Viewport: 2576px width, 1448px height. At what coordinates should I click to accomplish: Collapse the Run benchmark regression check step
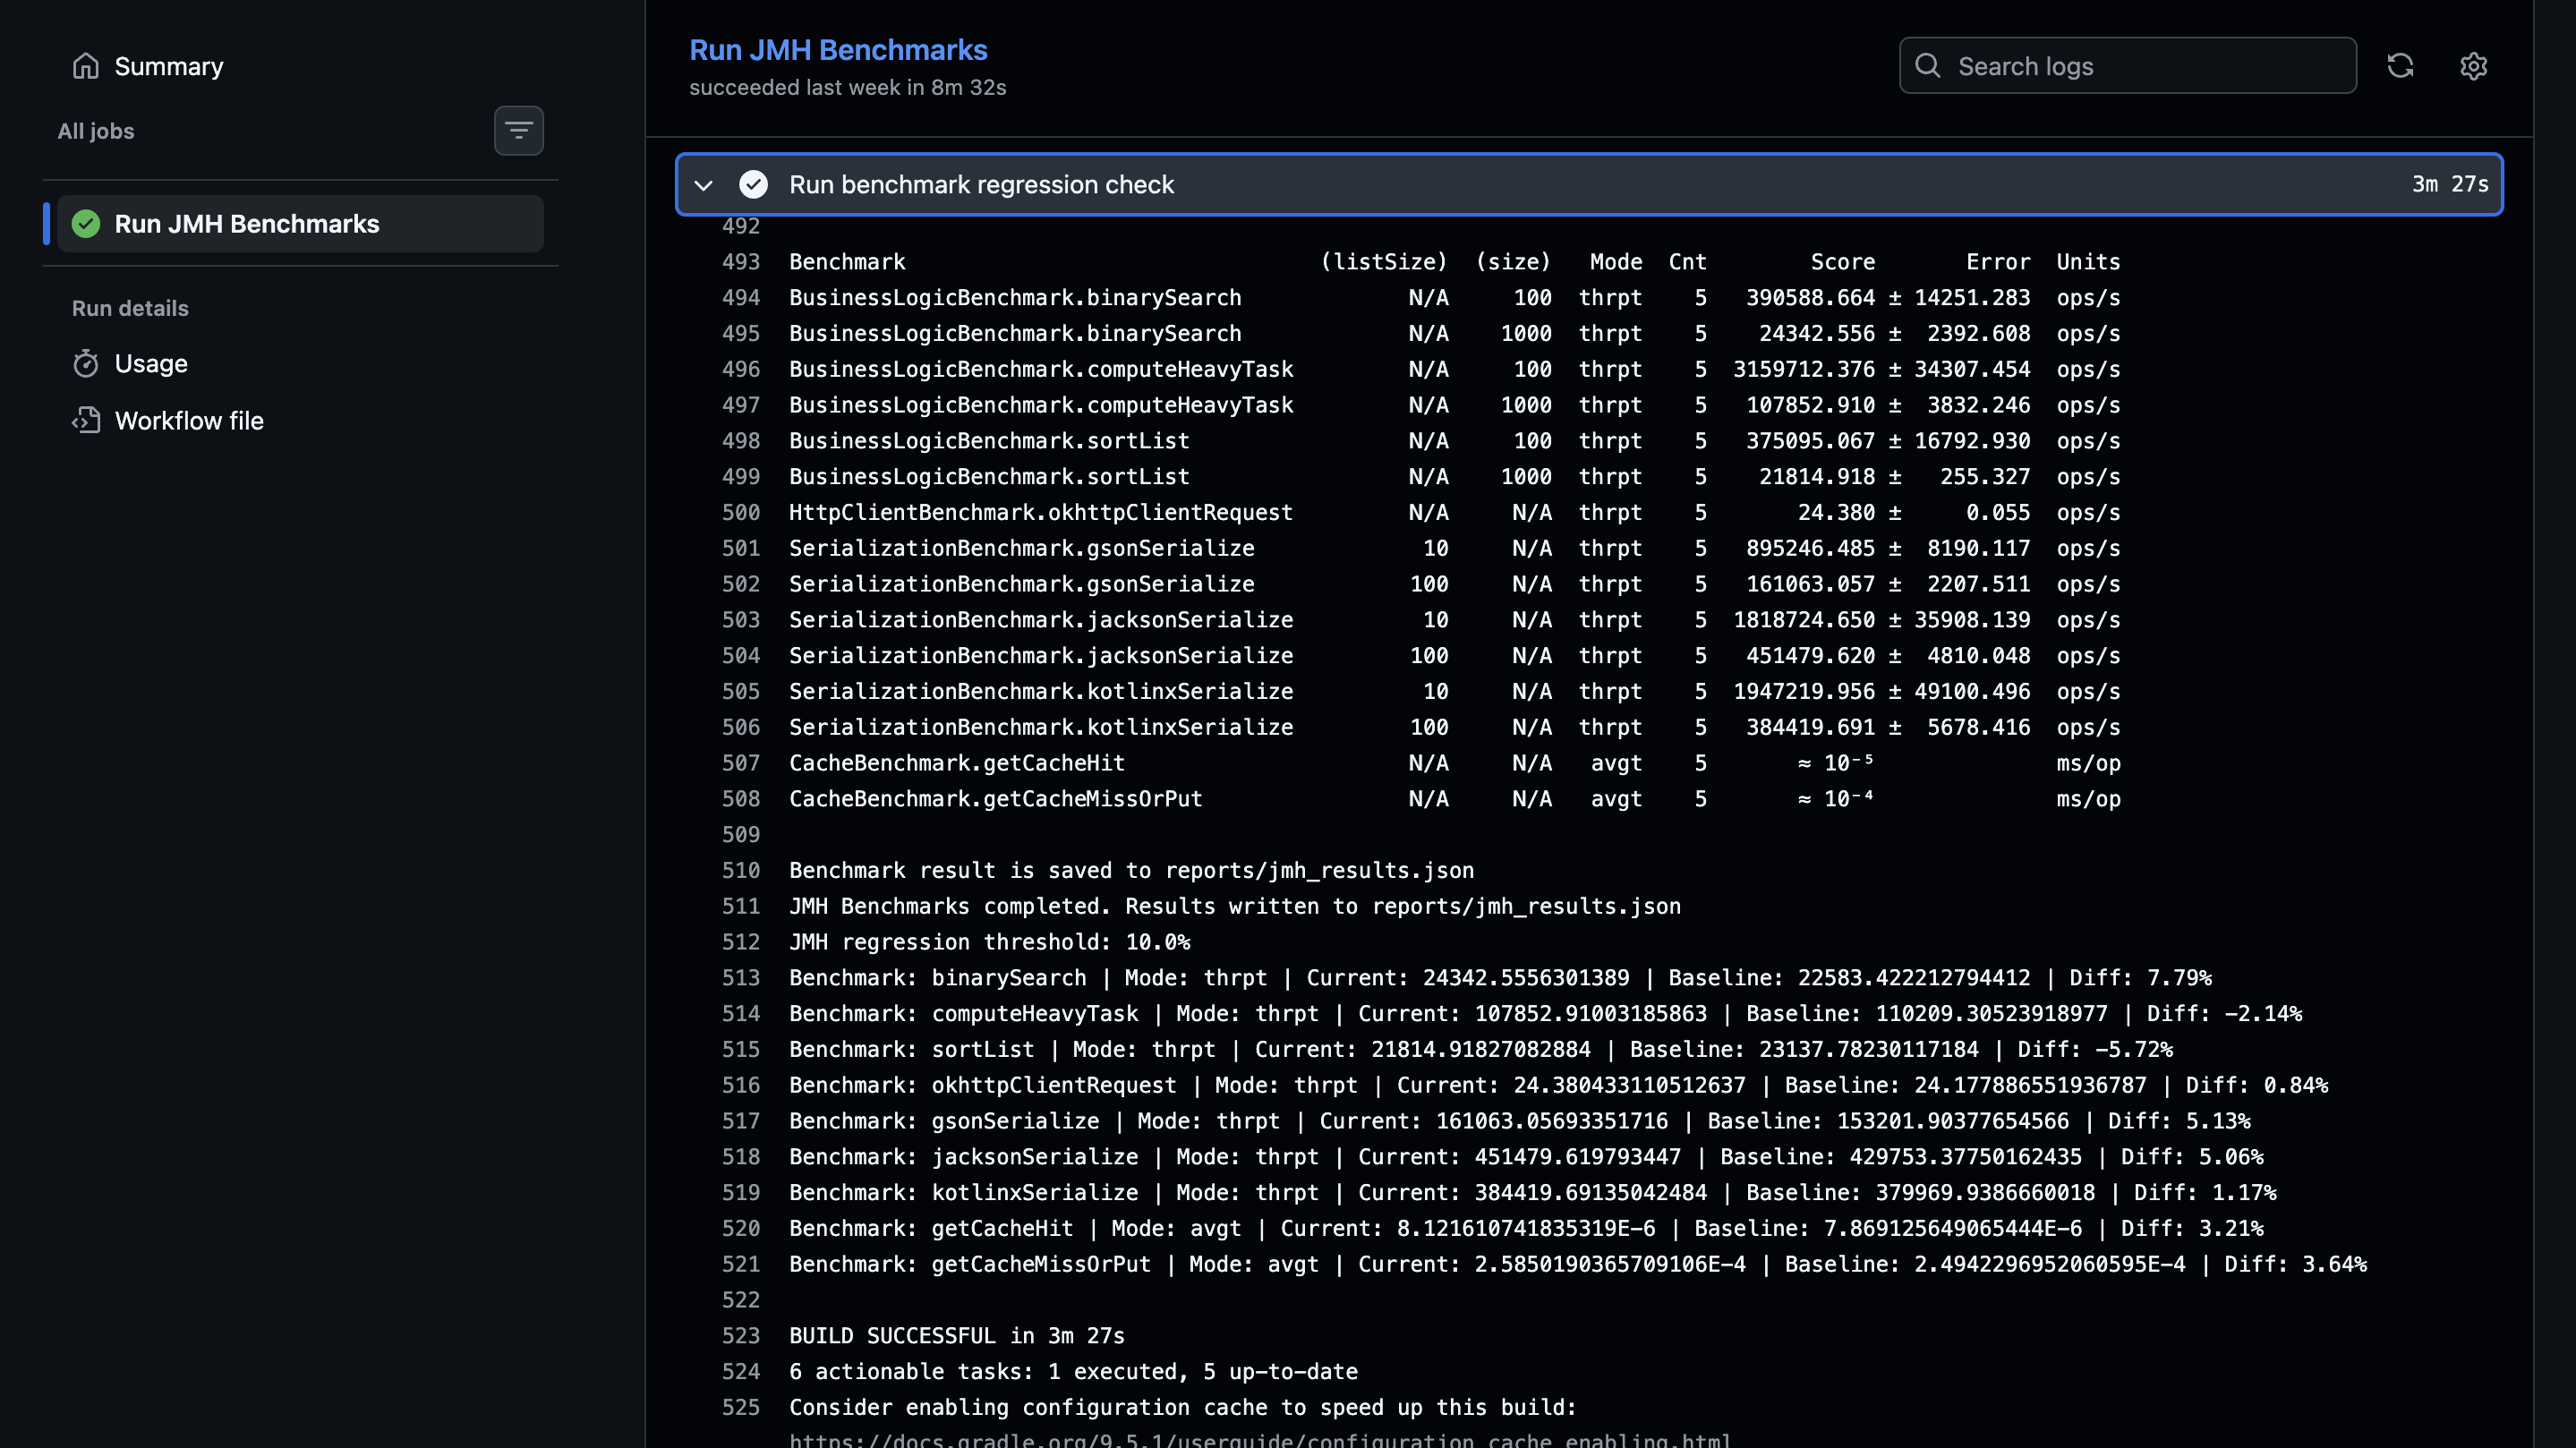point(703,185)
